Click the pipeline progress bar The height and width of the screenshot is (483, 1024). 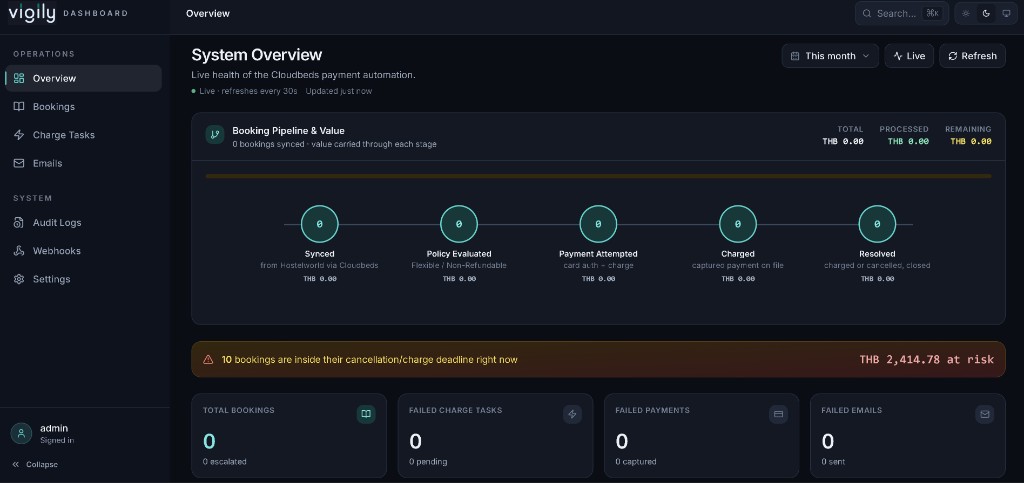pyautogui.click(x=598, y=176)
